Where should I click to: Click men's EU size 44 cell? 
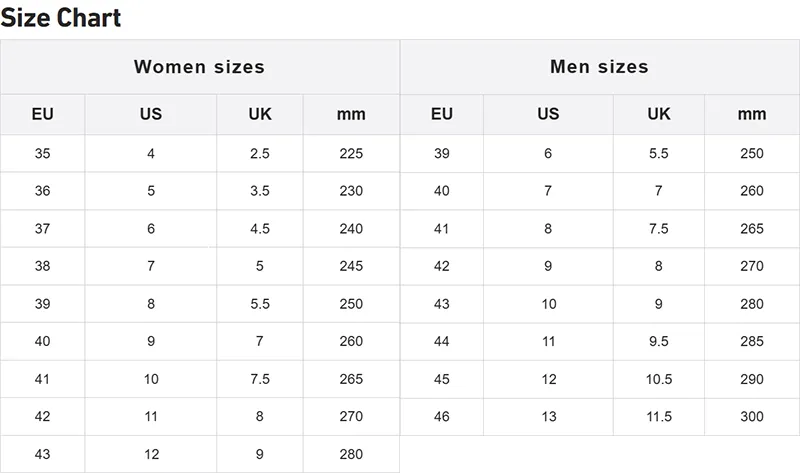(442, 341)
